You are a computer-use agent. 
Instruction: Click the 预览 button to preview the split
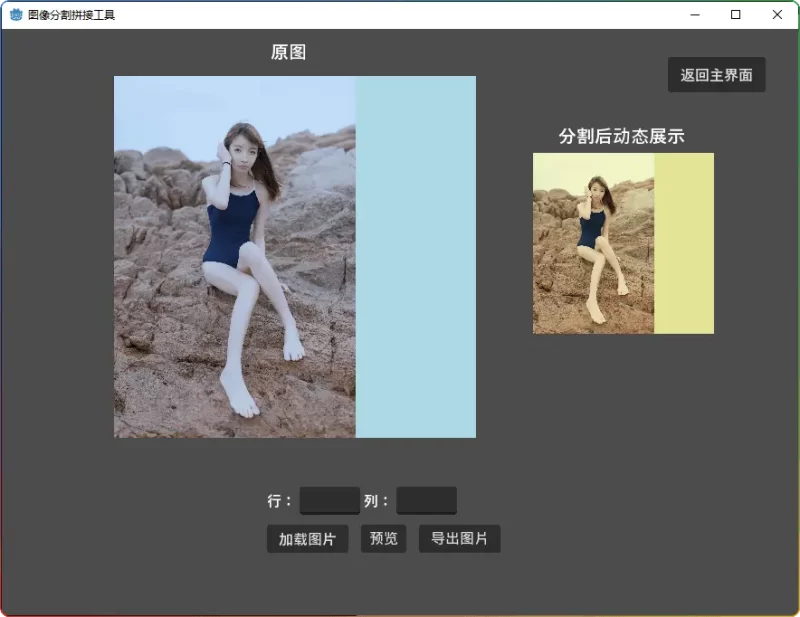[x=383, y=538]
